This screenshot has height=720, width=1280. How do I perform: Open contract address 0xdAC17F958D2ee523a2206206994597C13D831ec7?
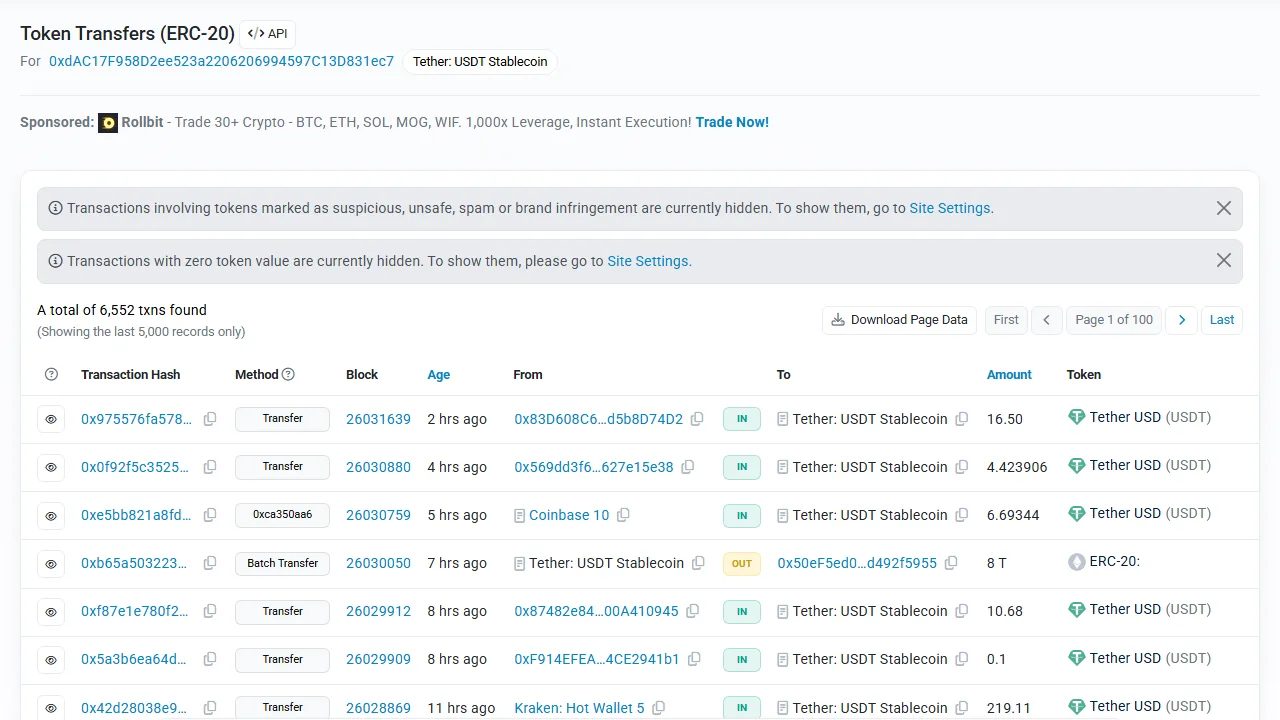pos(221,61)
